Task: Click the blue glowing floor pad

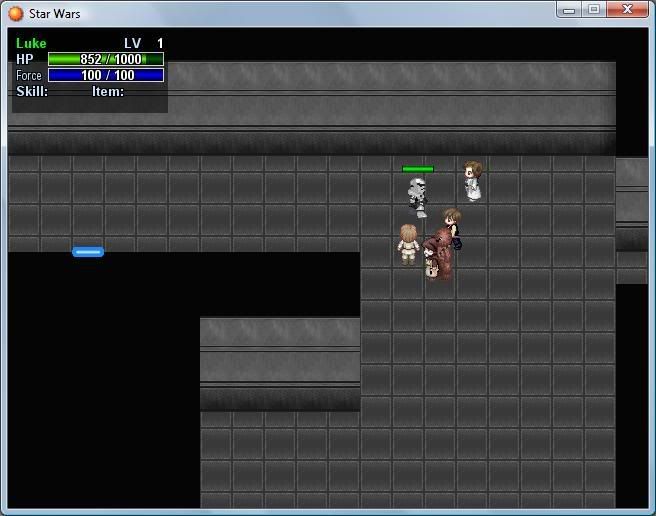Action: click(88, 252)
